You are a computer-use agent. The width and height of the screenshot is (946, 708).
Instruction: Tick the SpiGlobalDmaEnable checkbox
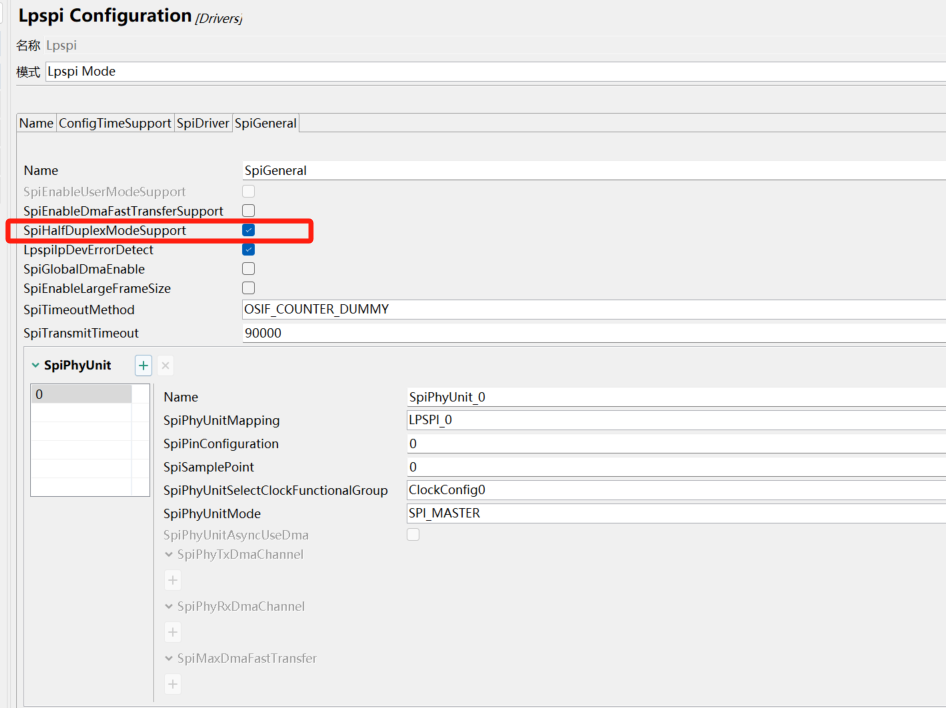point(248,269)
